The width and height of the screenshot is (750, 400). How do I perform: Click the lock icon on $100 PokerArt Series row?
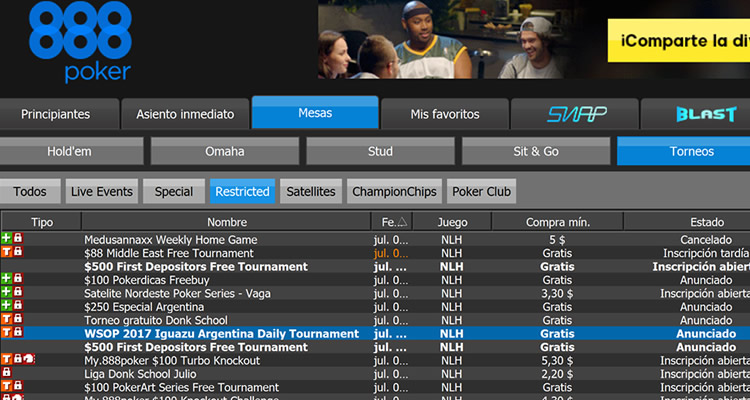pyautogui.click(x=18, y=385)
